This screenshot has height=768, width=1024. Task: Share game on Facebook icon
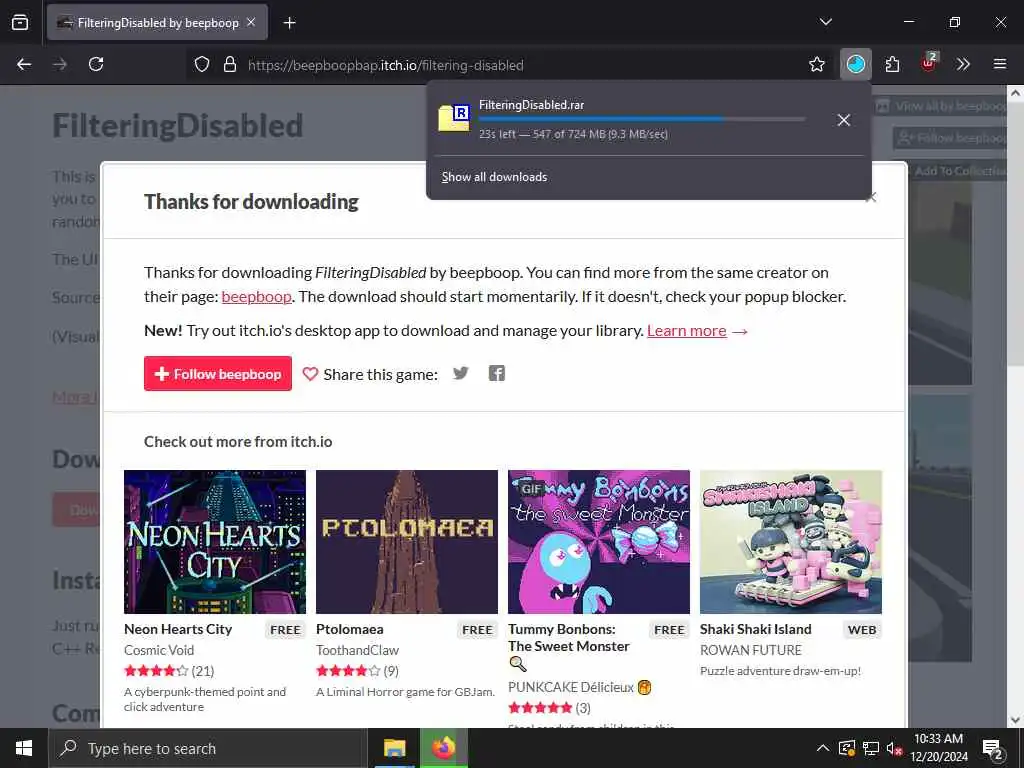(x=497, y=374)
